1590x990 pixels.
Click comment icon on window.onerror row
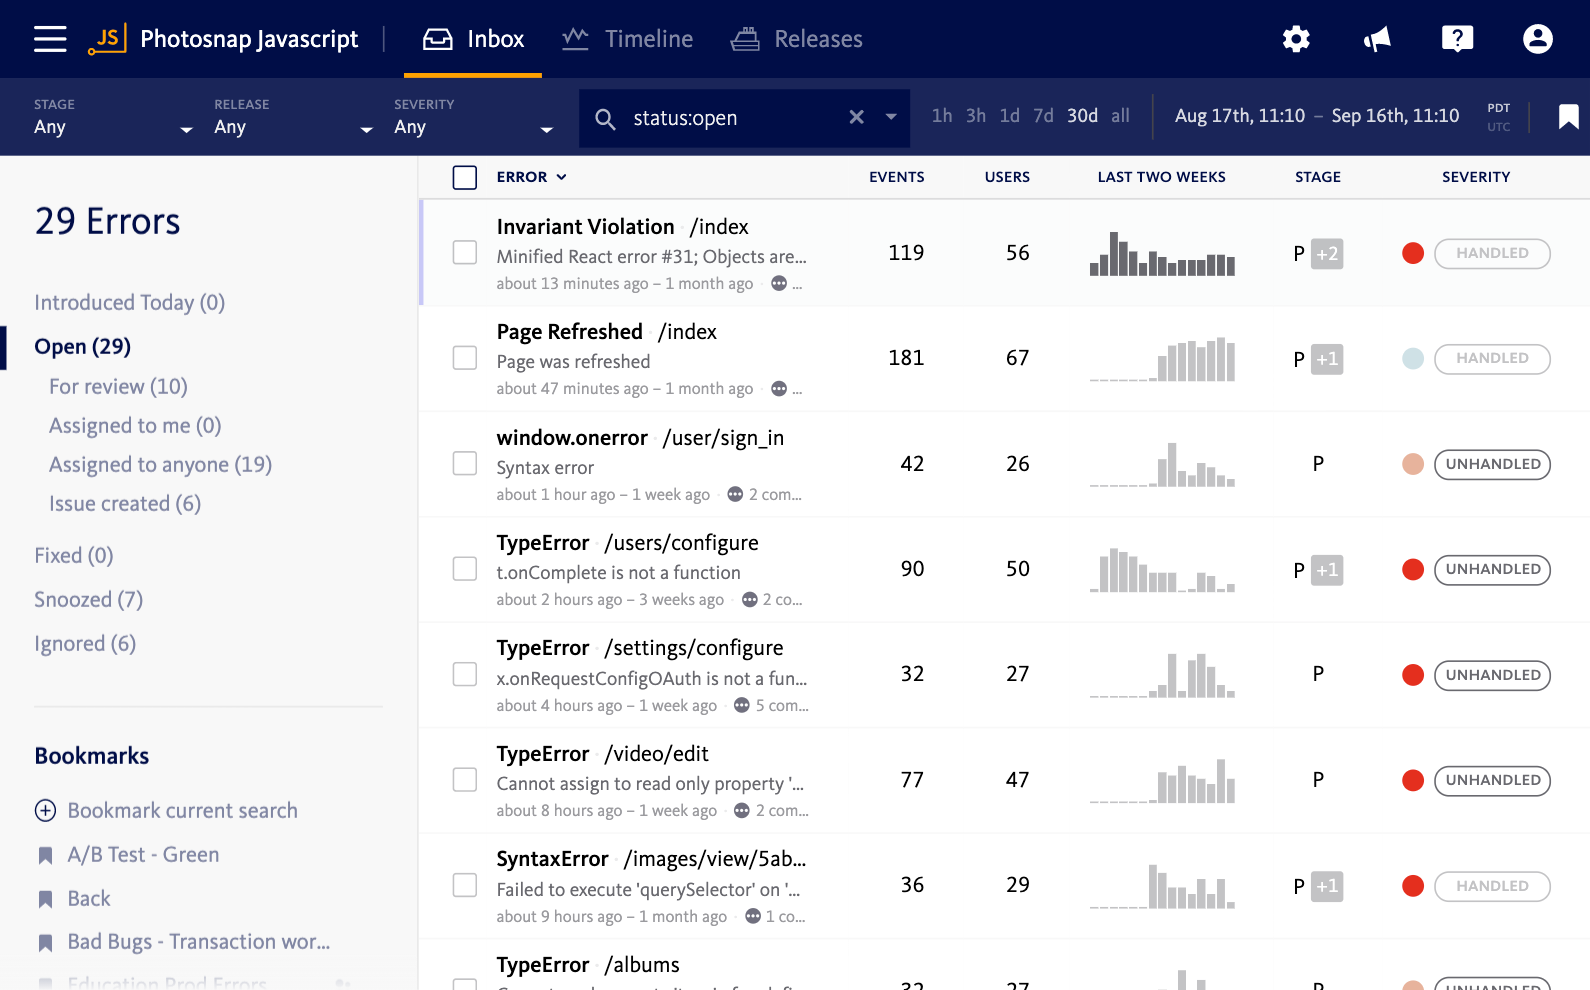pyautogui.click(x=735, y=494)
